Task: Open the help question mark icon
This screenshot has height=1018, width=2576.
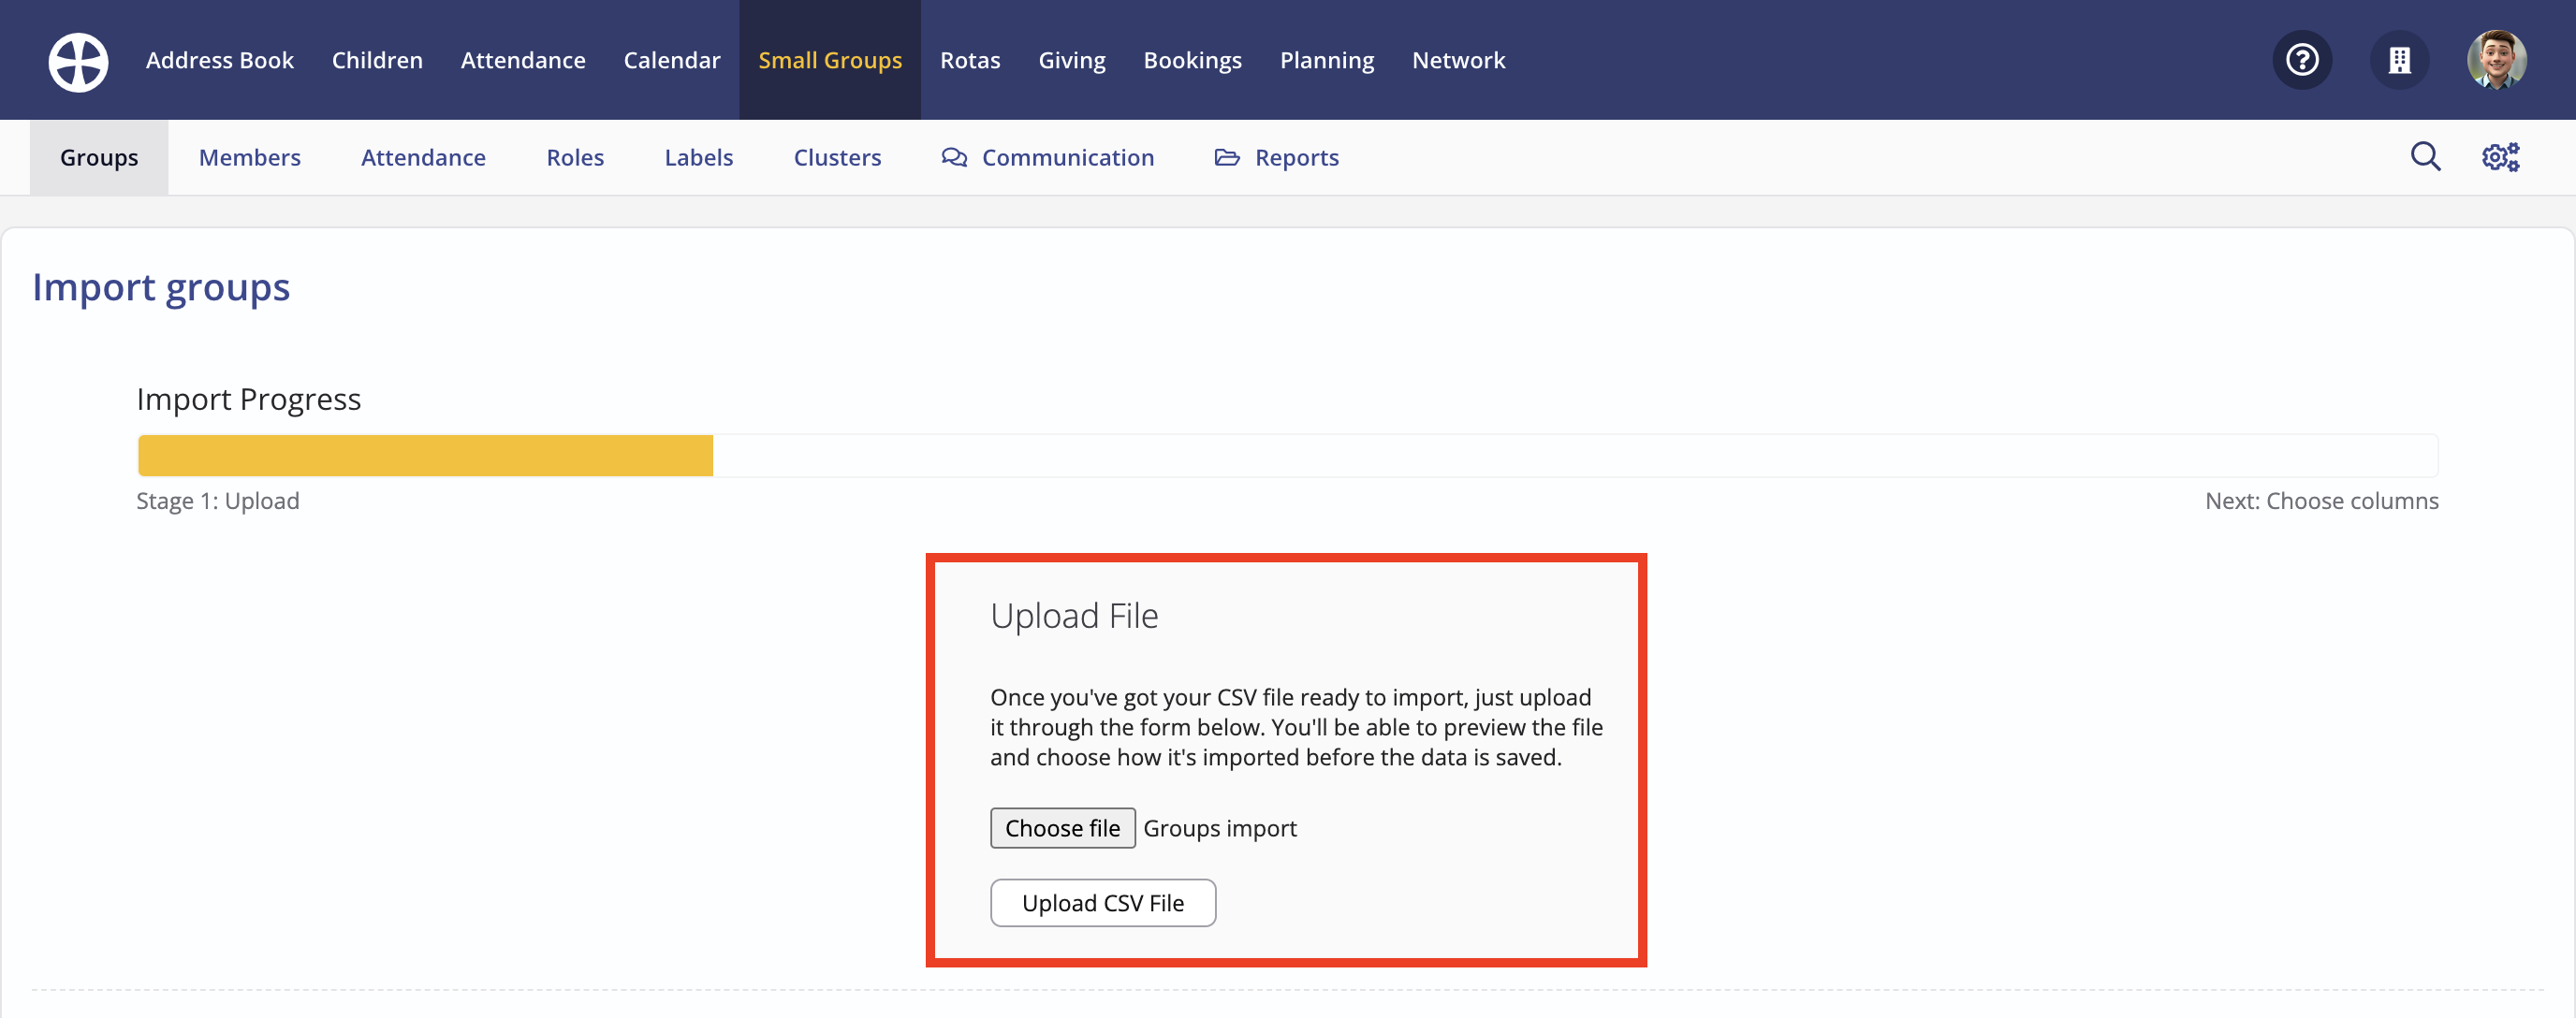Action: pos(2302,60)
